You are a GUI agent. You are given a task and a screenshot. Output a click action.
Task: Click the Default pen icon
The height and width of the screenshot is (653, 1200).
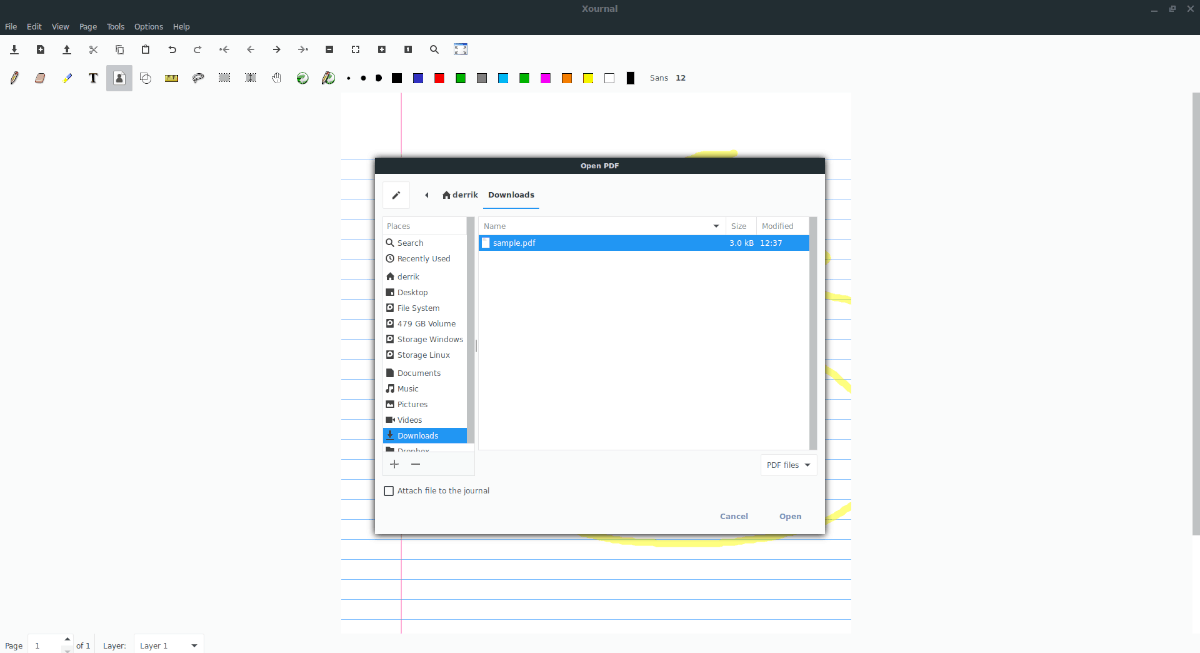click(328, 78)
